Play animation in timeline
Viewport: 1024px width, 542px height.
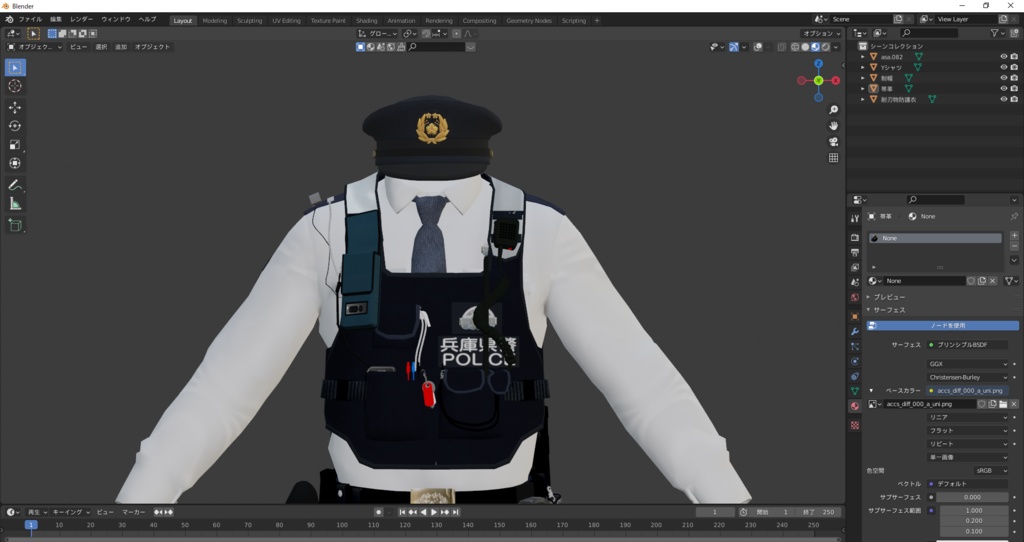coord(434,513)
